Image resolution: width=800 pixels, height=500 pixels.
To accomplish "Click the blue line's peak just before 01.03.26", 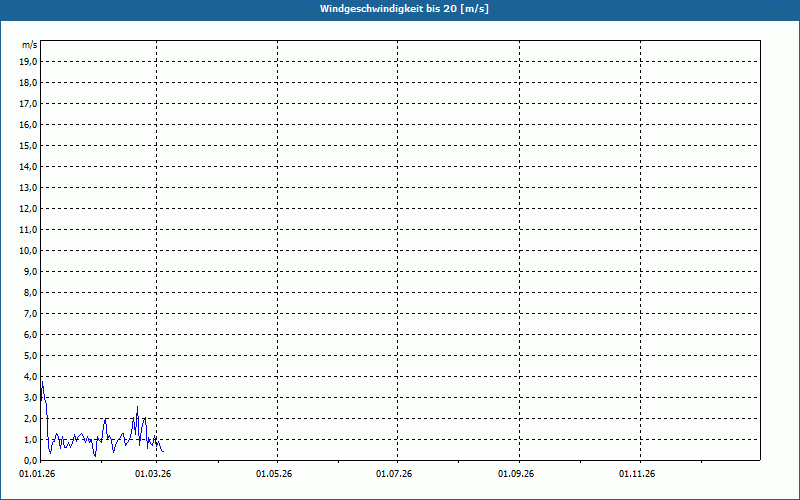I will (x=137, y=407).
